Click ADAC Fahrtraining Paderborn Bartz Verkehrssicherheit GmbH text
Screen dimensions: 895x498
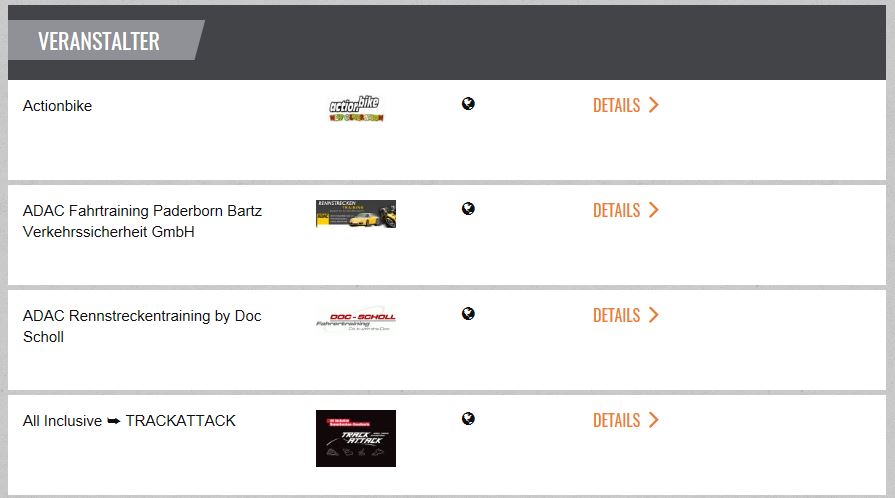(142, 221)
